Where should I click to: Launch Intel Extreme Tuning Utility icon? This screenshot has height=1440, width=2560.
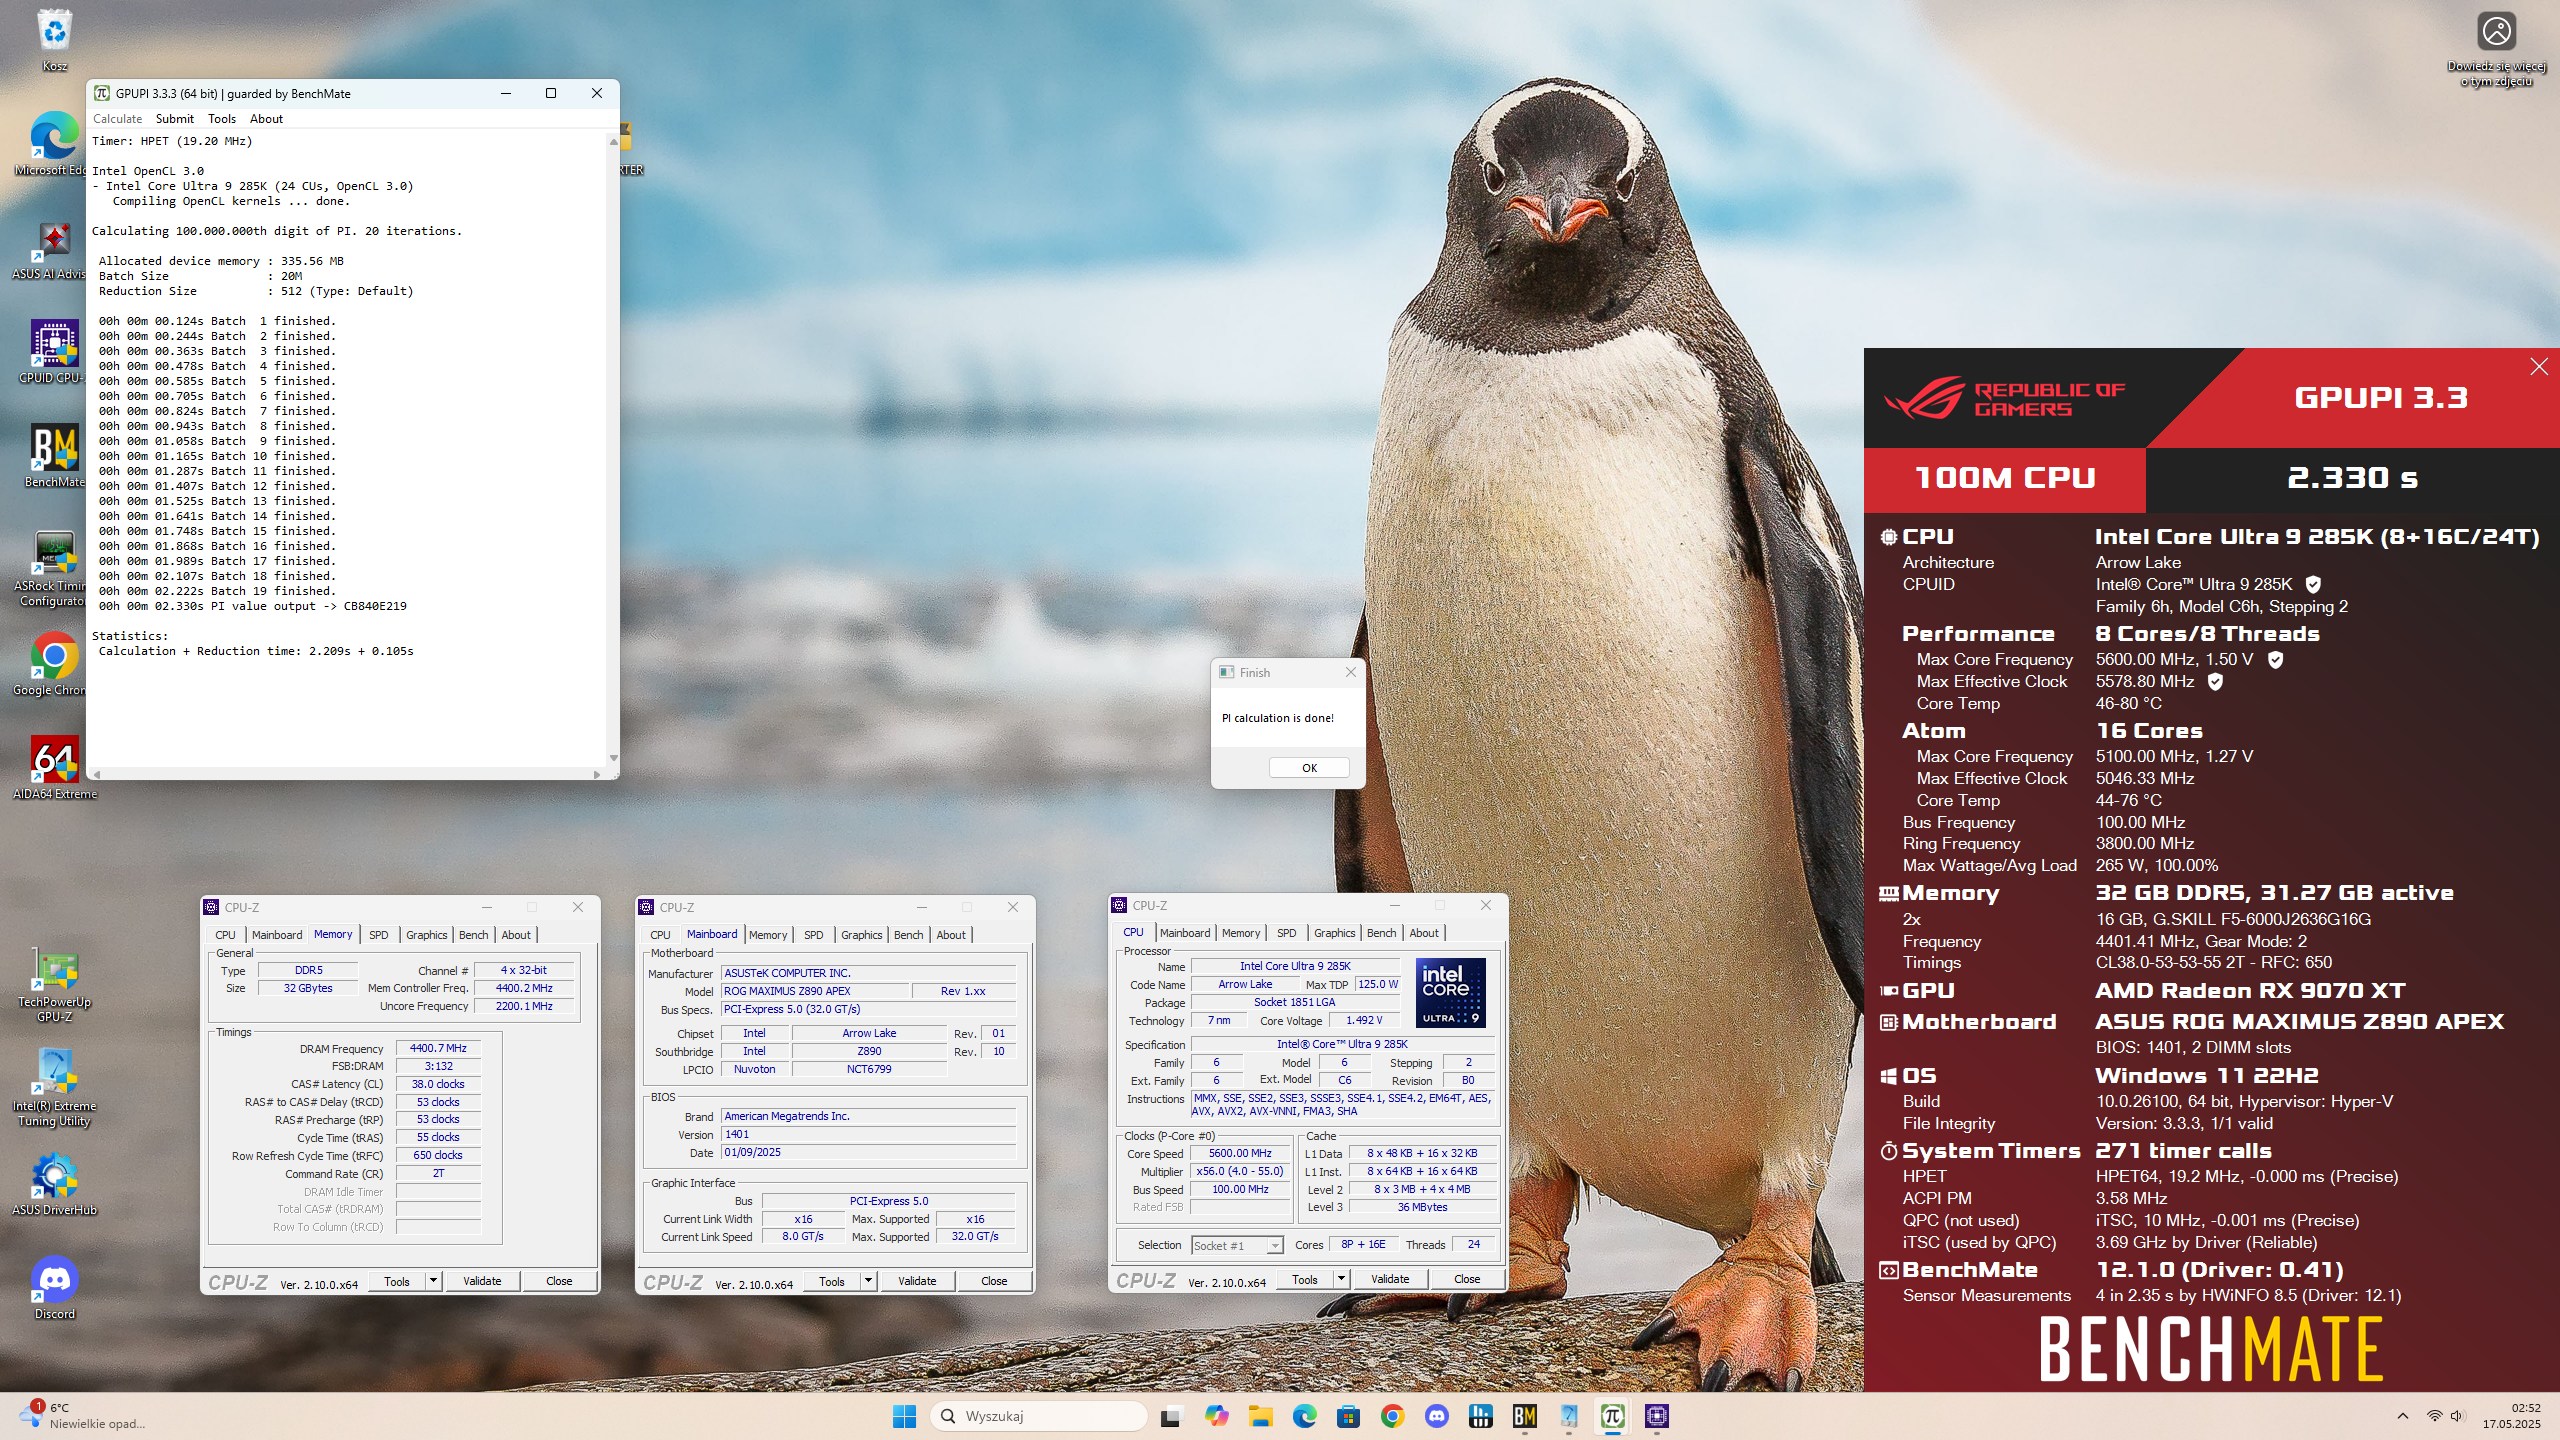tap(54, 1088)
